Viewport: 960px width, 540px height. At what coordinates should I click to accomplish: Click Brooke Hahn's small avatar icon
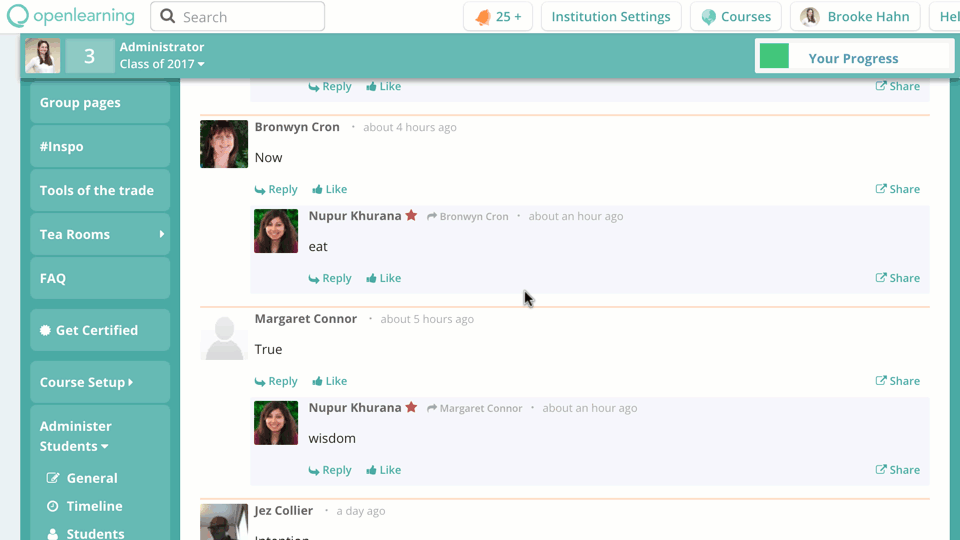tap(810, 17)
